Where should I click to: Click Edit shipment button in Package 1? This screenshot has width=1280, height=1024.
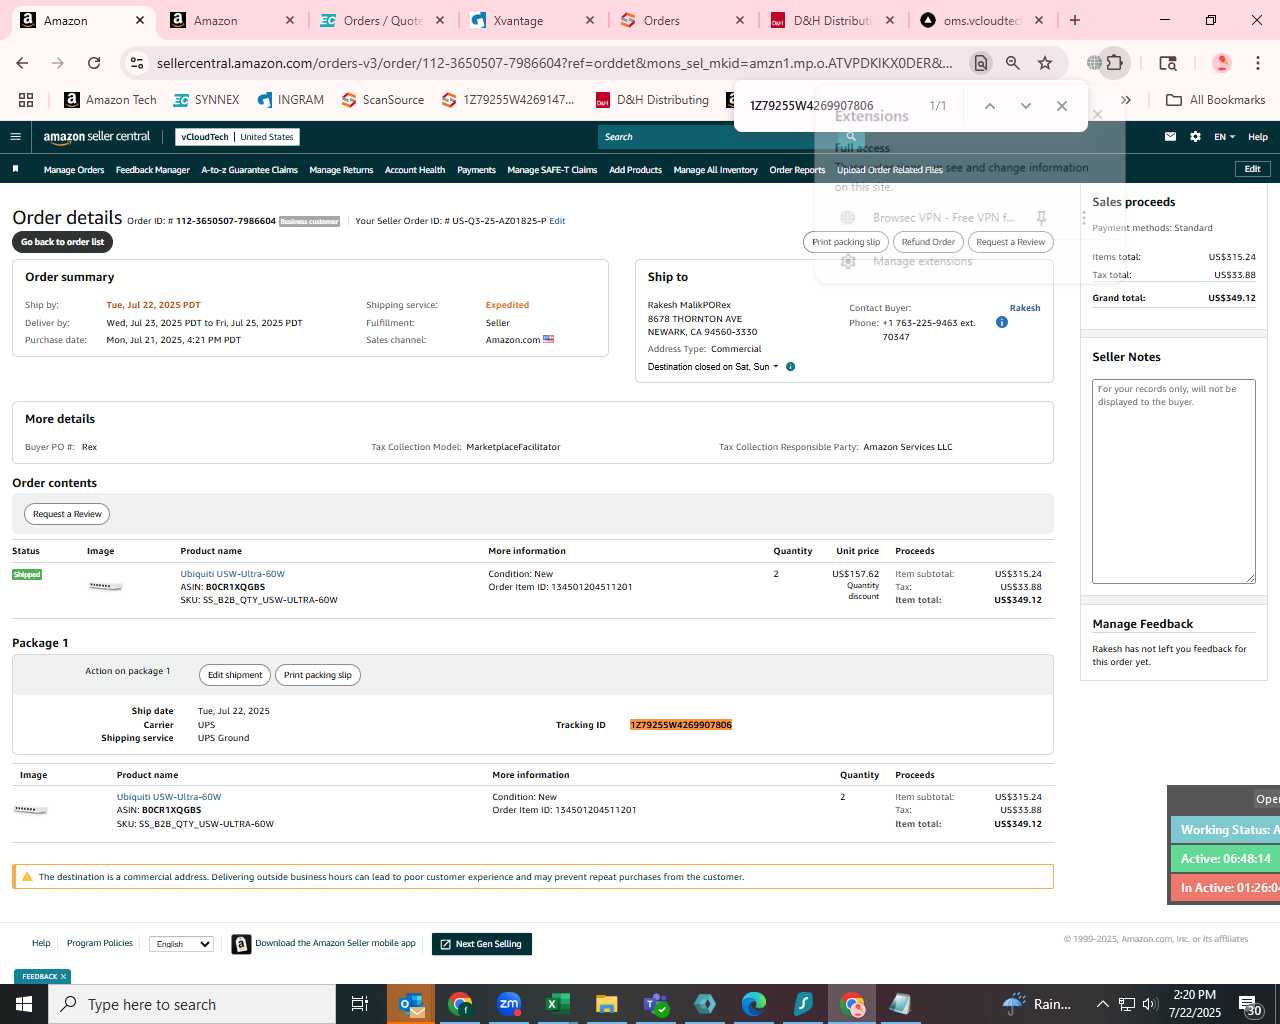(x=235, y=675)
